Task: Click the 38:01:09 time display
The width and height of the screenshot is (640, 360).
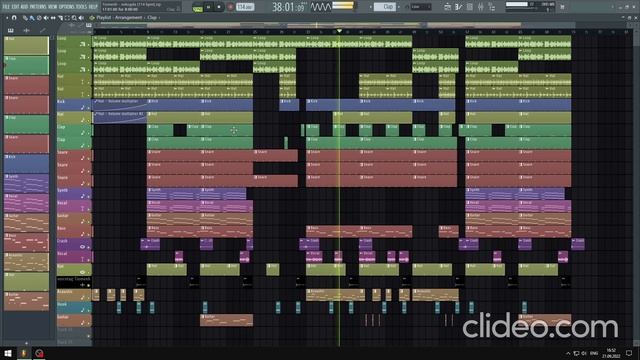Action: [x=289, y=7]
